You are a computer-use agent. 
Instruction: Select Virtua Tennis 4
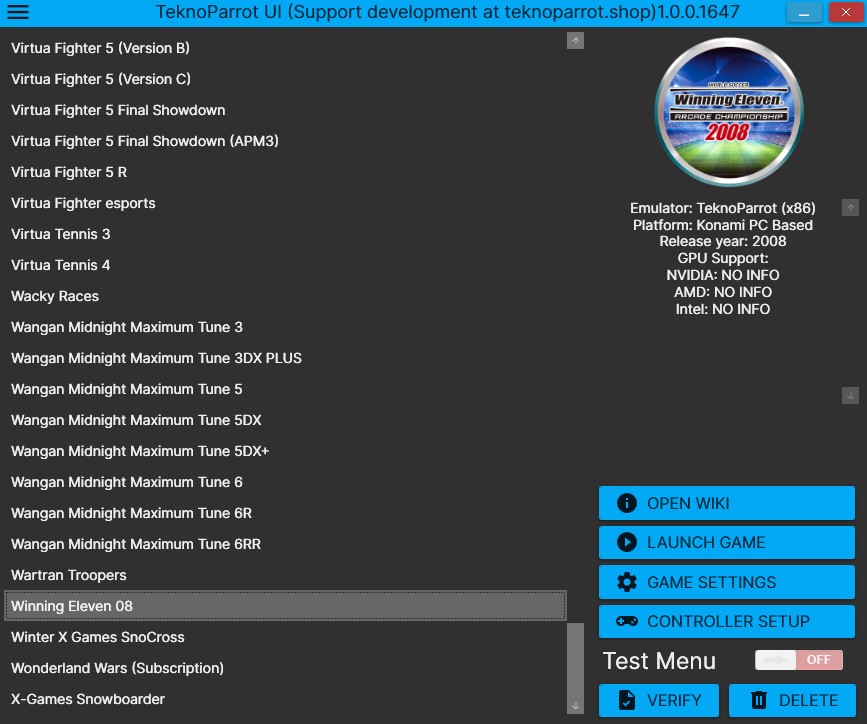[285, 265]
